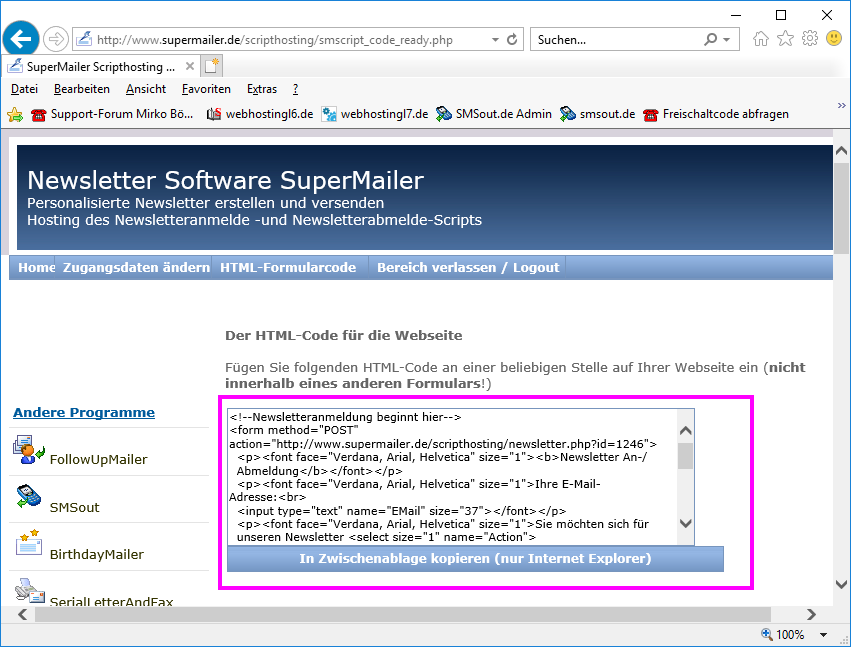851x647 pixels.
Task: Click horizontal scrollbar left arrow
Action: click(x=22, y=614)
